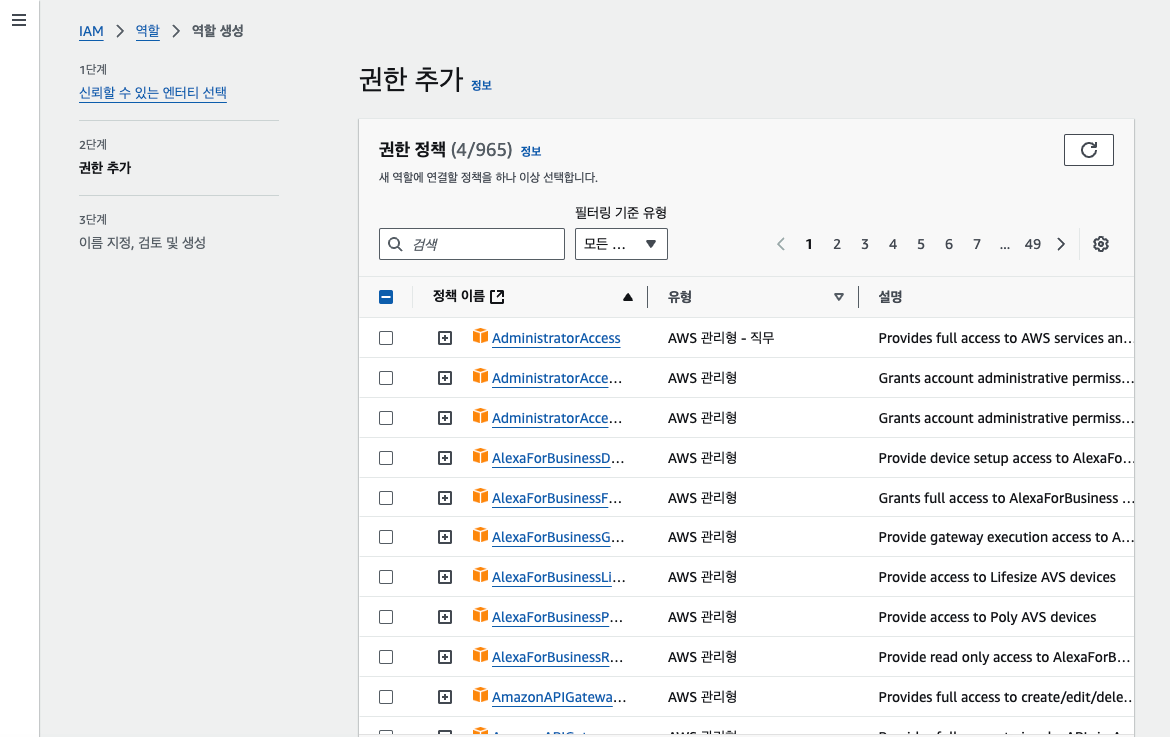The width and height of the screenshot is (1170, 737).
Task: Tick the AlexaForBusinessG… policy checkbox
Action: 386,537
